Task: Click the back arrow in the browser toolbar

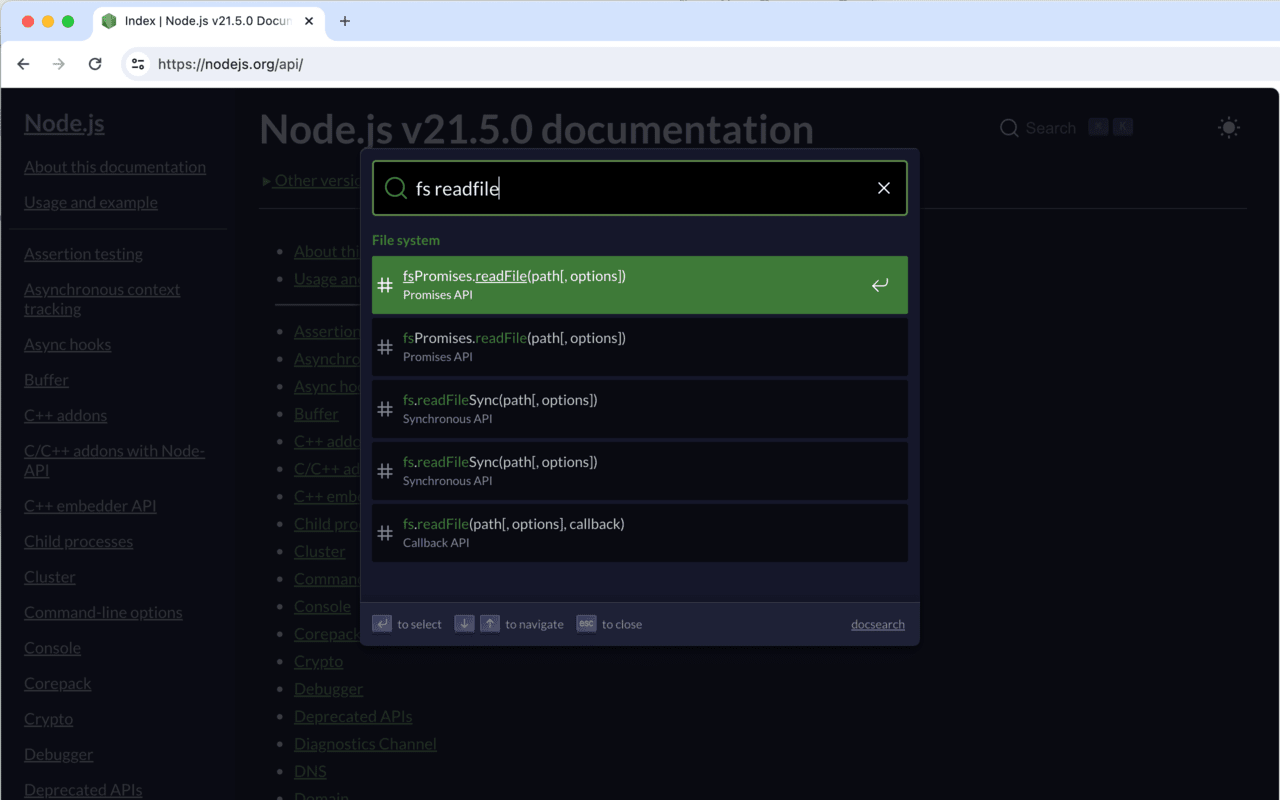Action: [23, 63]
